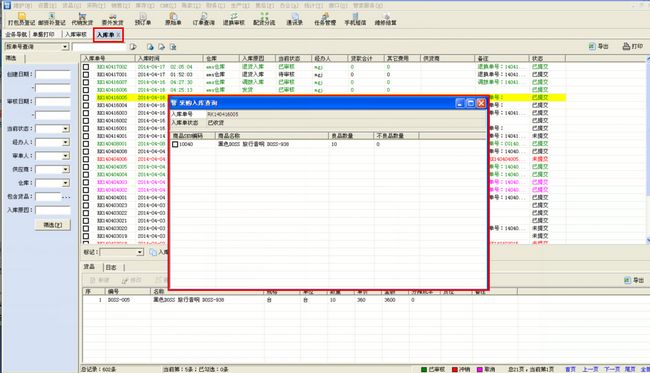650x373 pixels.
Task: Switch to the 单据打印 tab
Action: (43, 34)
